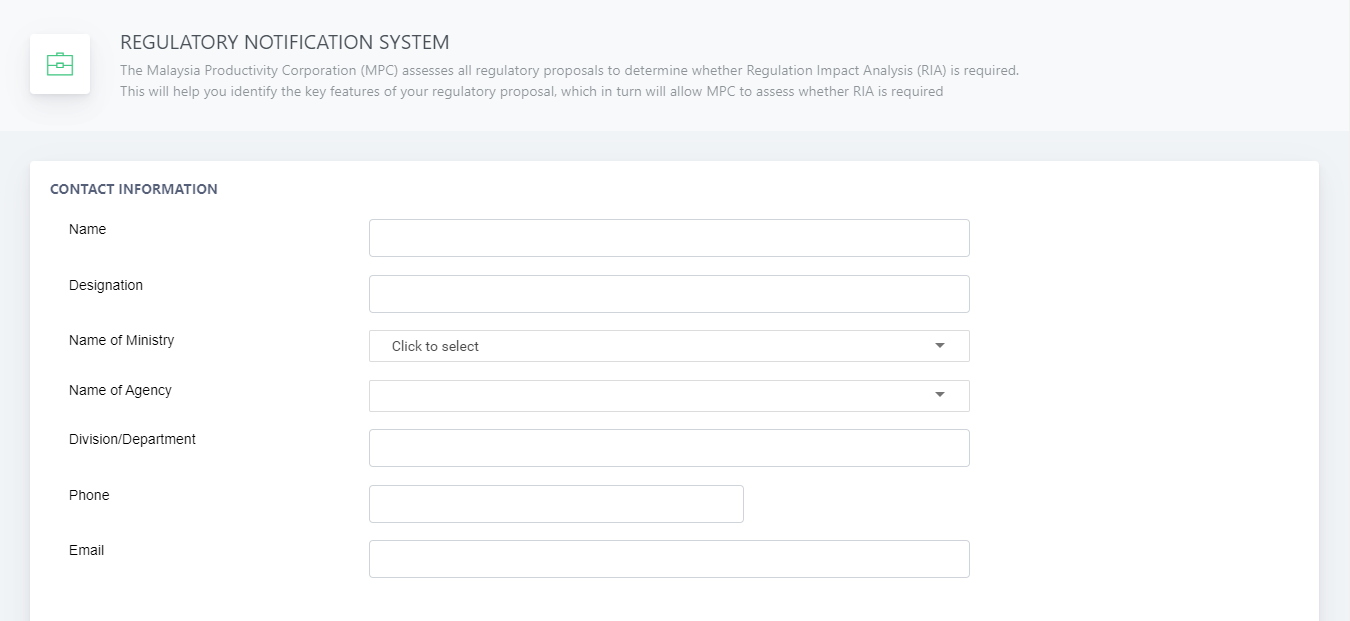
Task: Click the Email label text
Action: pos(87,550)
